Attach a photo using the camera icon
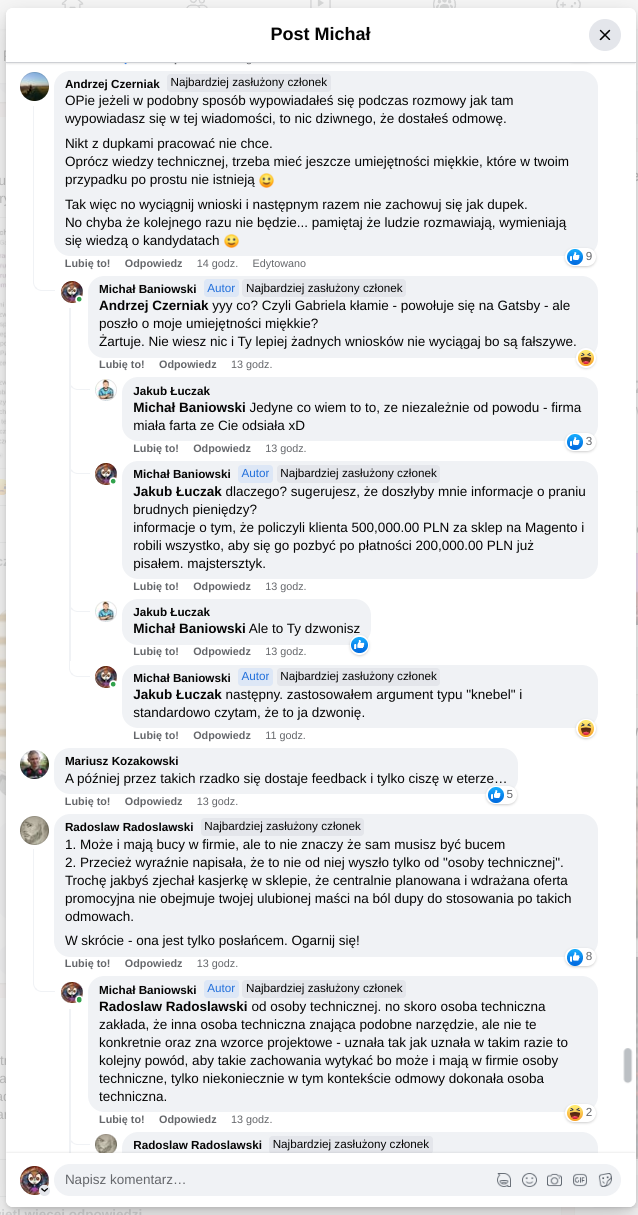The image size is (638, 1215). tap(554, 1180)
